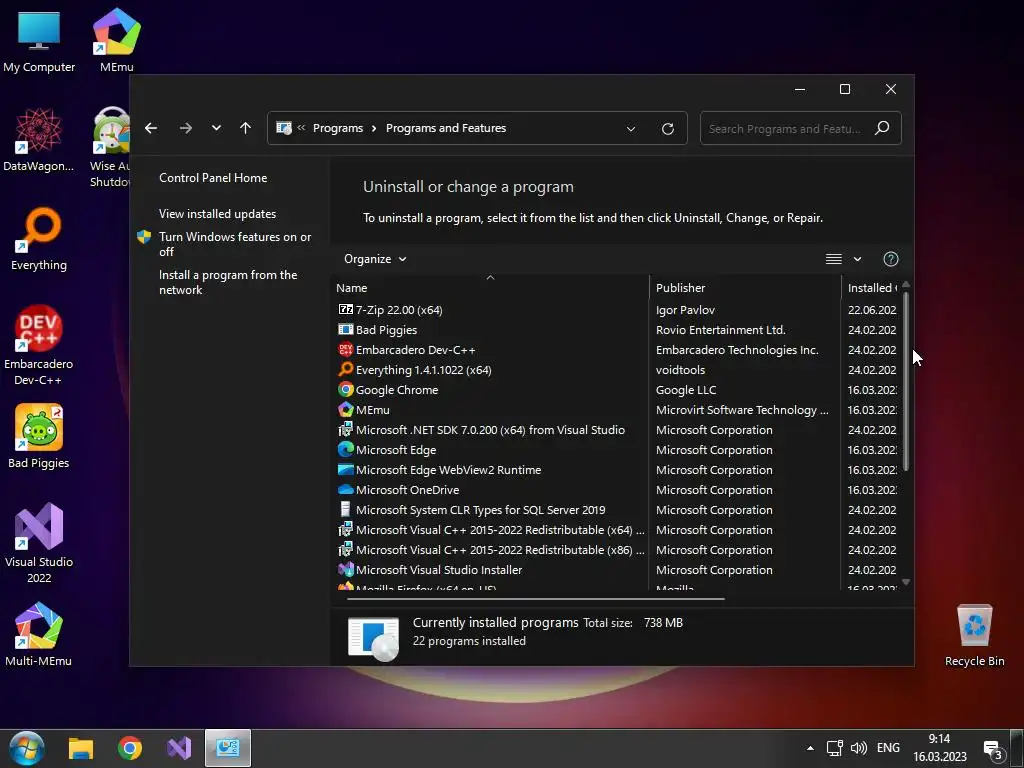
Task: Click the publisher cell Rovio Entertainment Ltd.
Action: point(720,330)
